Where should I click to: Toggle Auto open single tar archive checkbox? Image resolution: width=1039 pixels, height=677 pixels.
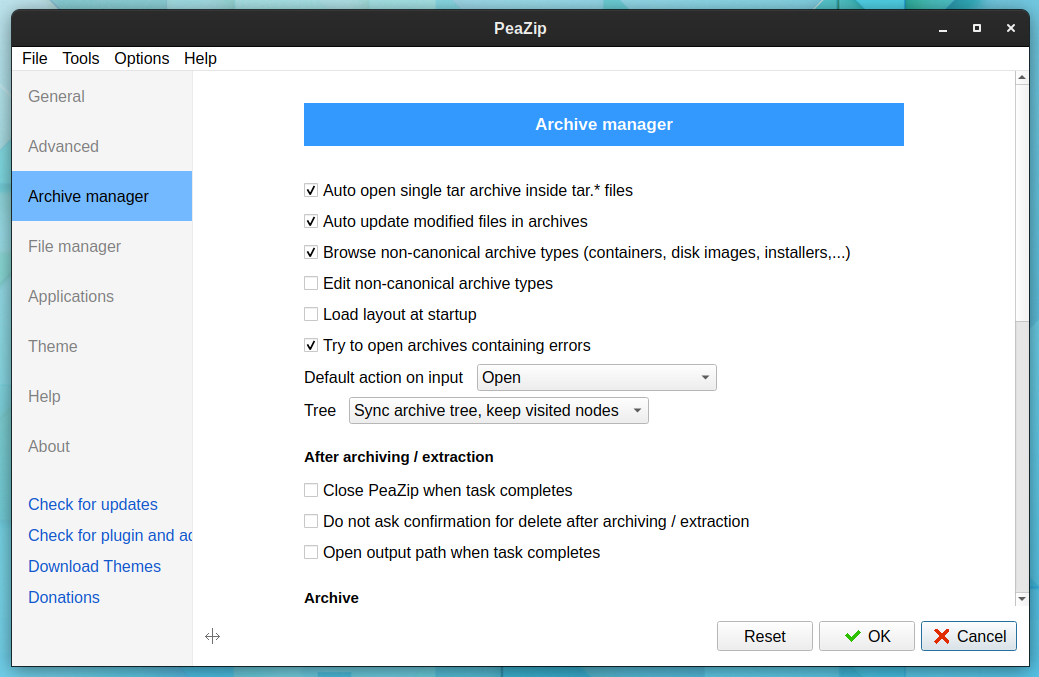[x=311, y=191]
